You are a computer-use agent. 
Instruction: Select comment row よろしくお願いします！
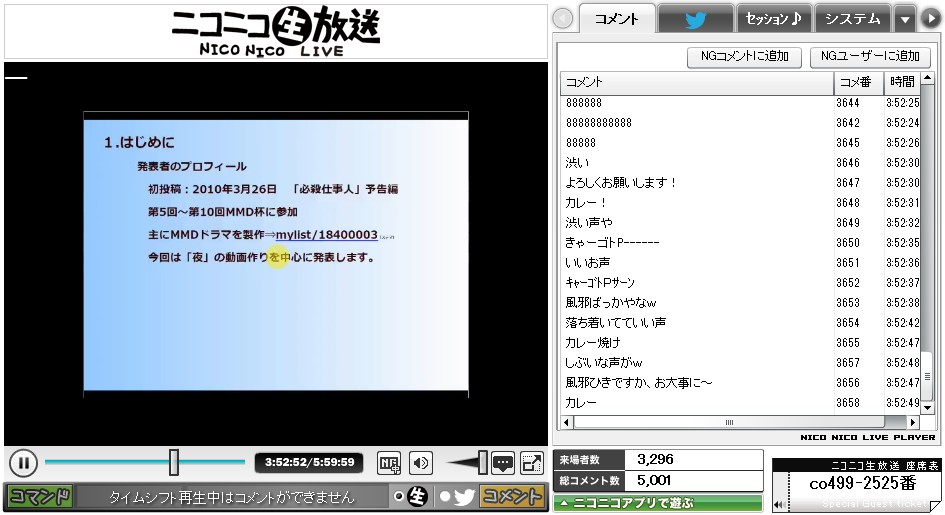[x=740, y=183]
